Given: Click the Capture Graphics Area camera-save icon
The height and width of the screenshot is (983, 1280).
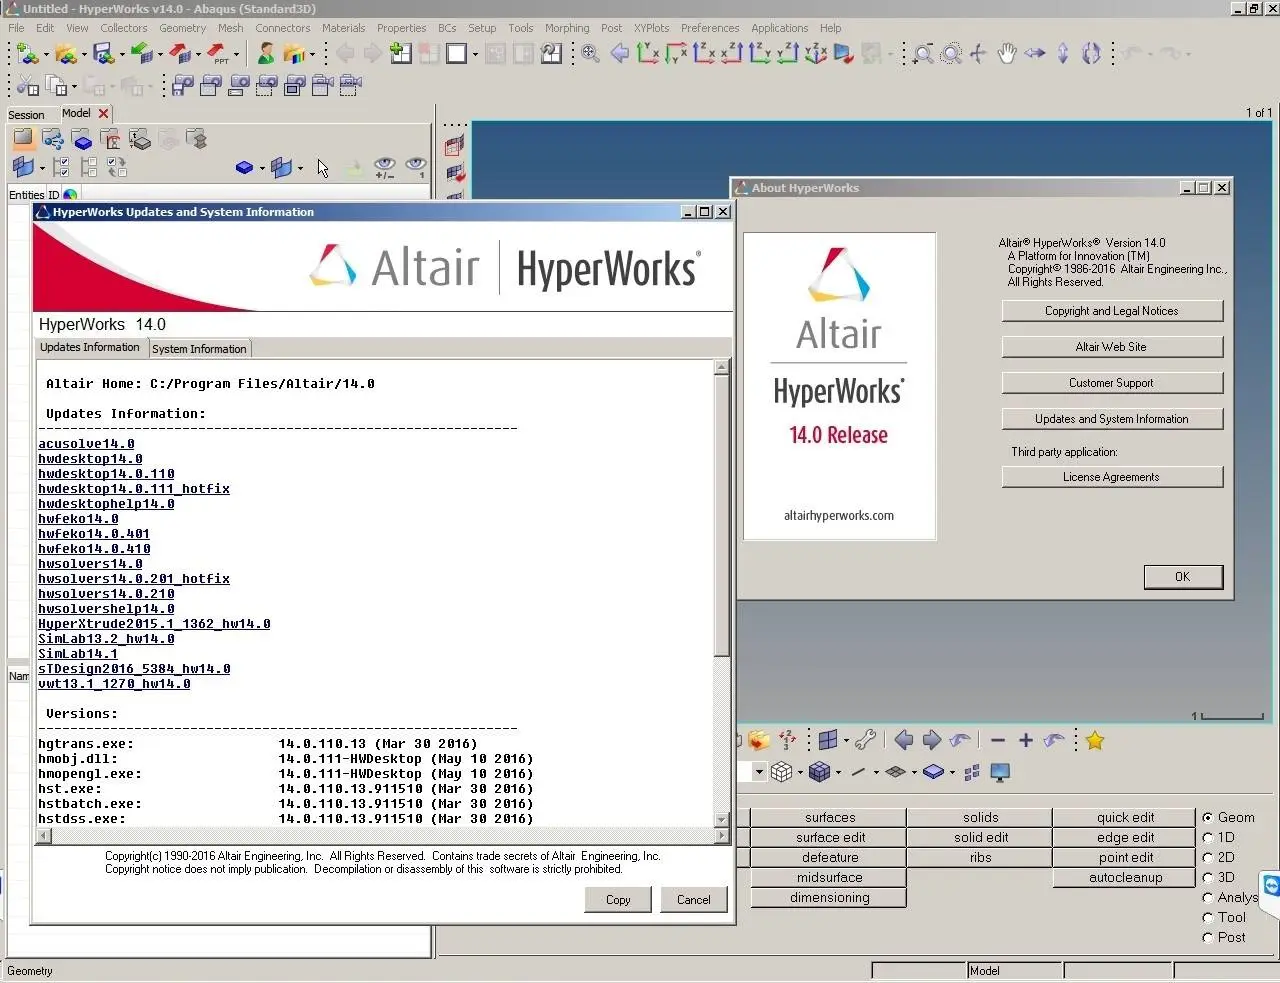Looking at the screenshot, I should (182, 87).
